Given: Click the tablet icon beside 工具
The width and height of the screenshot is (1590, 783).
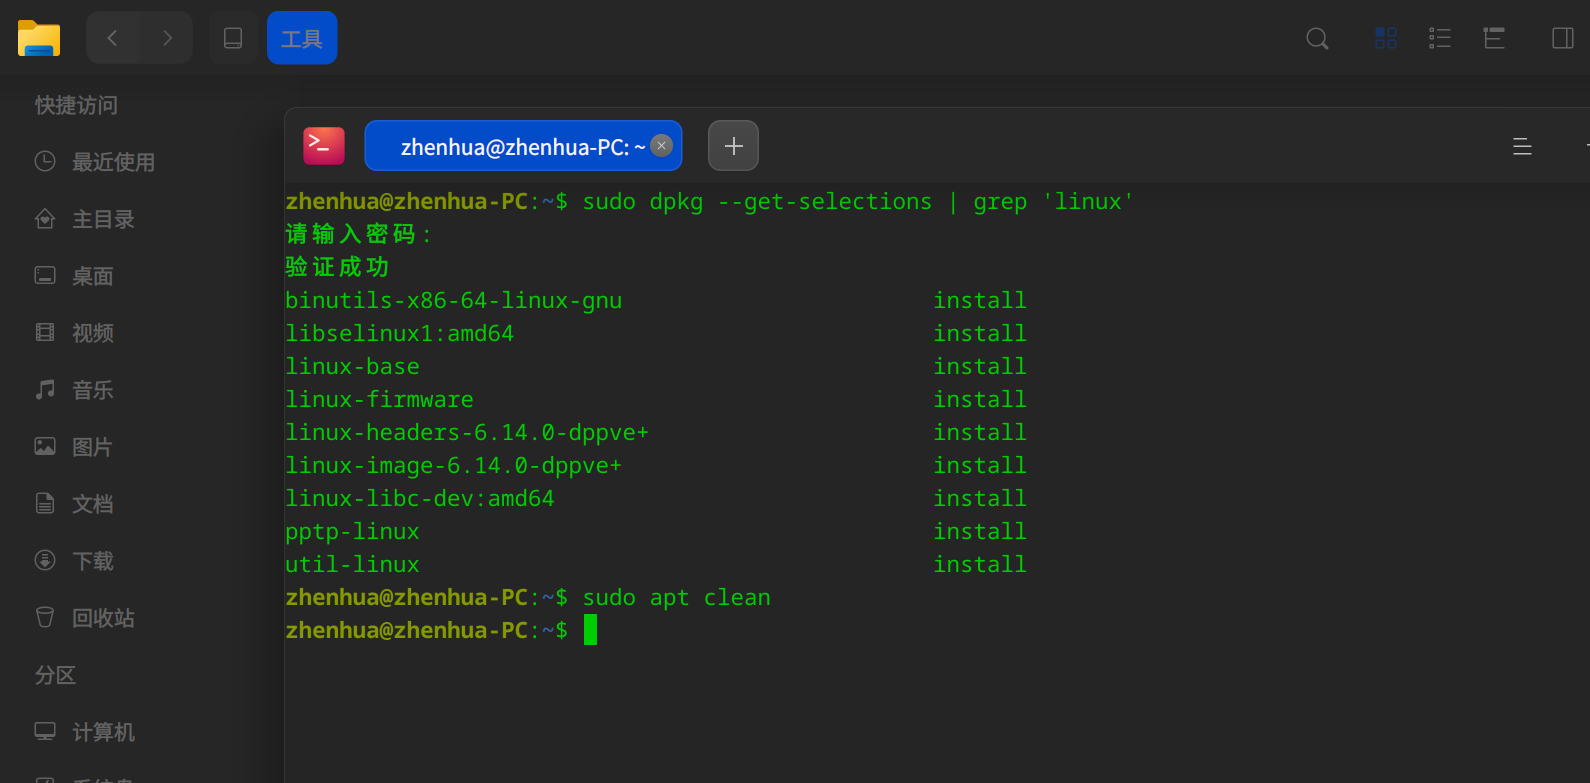Looking at the screenshot, I should click(233, 38).
